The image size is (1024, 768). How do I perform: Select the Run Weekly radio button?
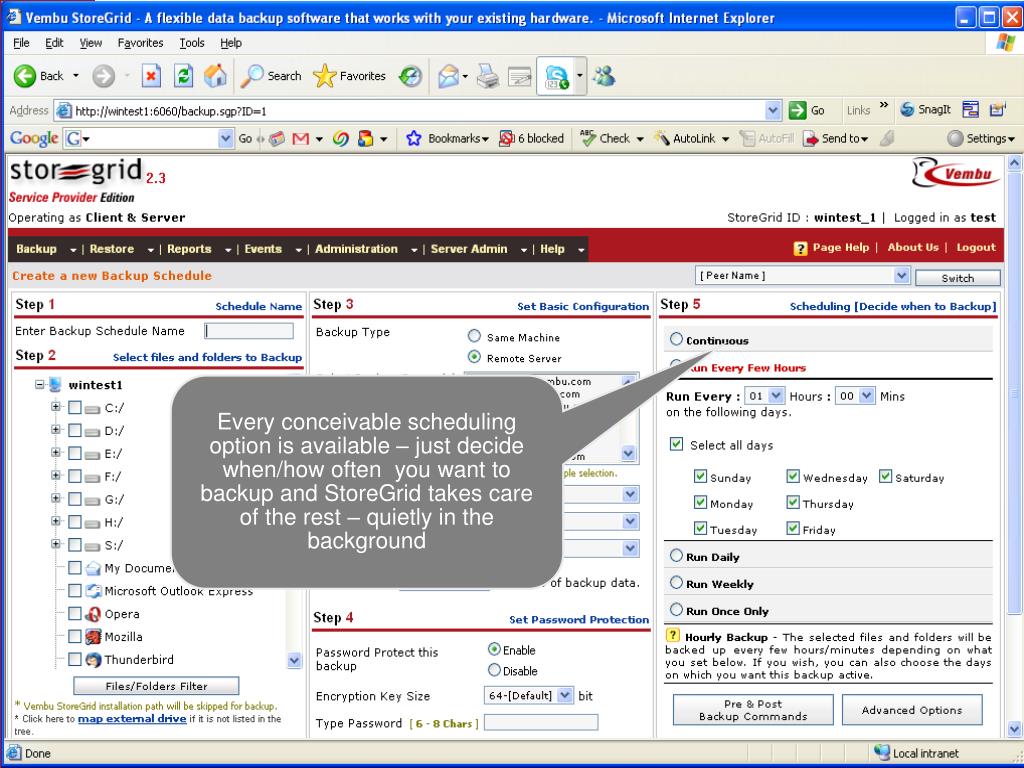pyautogui.click(x=676, y=583)
